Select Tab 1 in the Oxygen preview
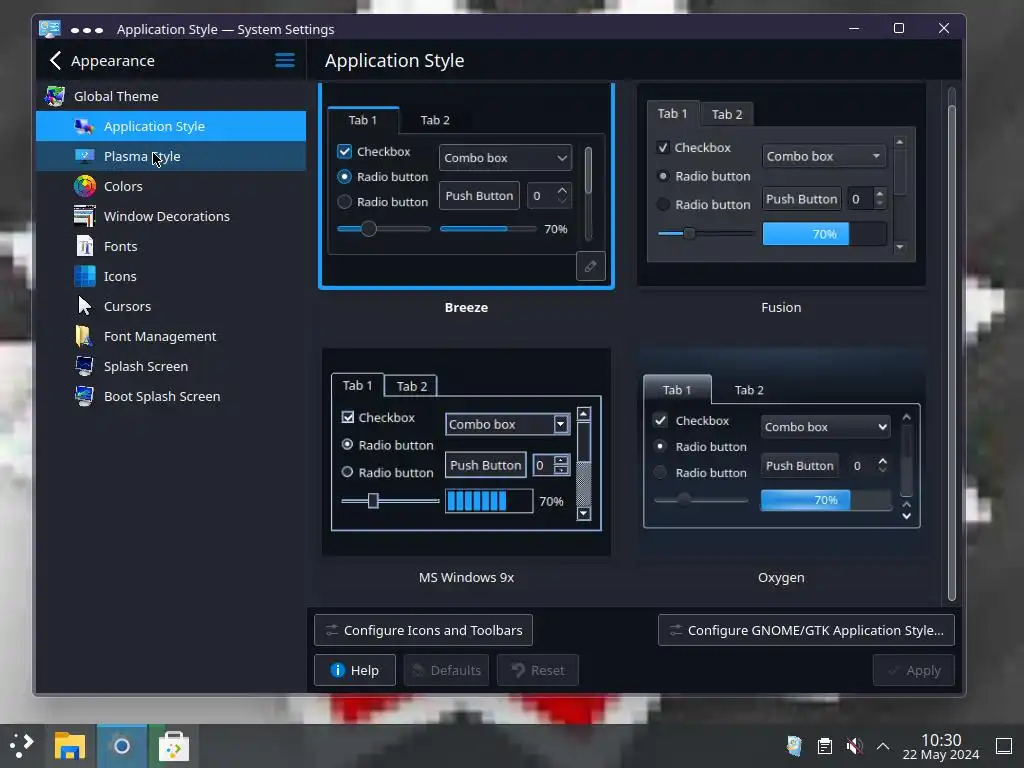The image size is (1024, 768). tap(677, 390)
